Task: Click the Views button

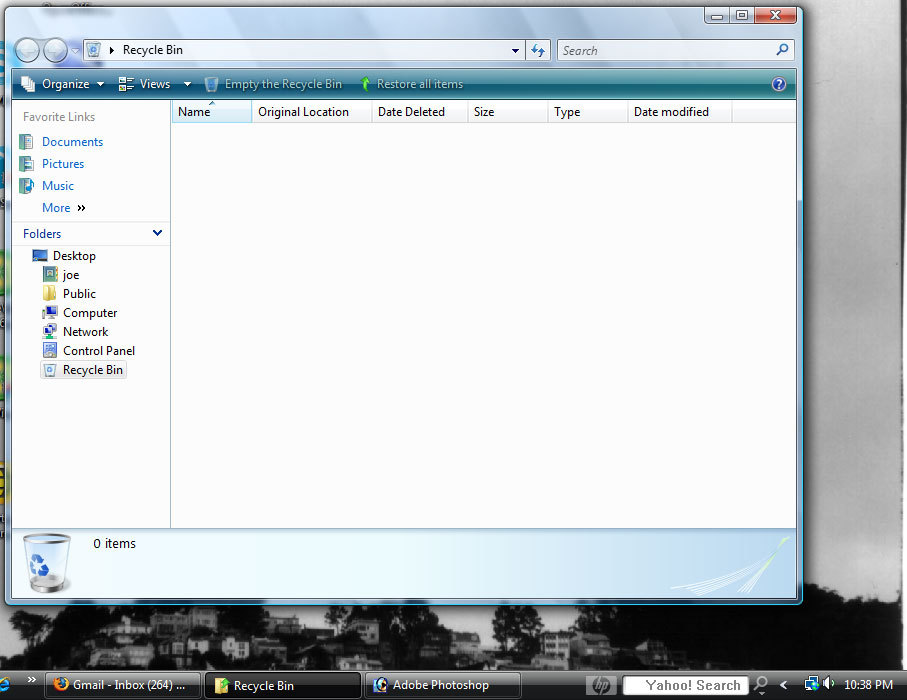Action: (x=145, y=84)
